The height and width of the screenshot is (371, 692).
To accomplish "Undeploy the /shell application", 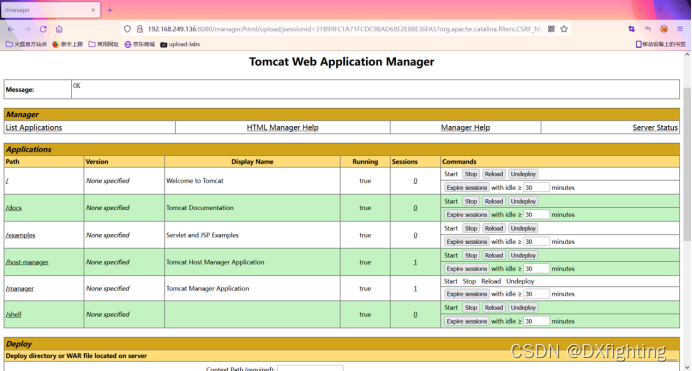I will (523, 308).
